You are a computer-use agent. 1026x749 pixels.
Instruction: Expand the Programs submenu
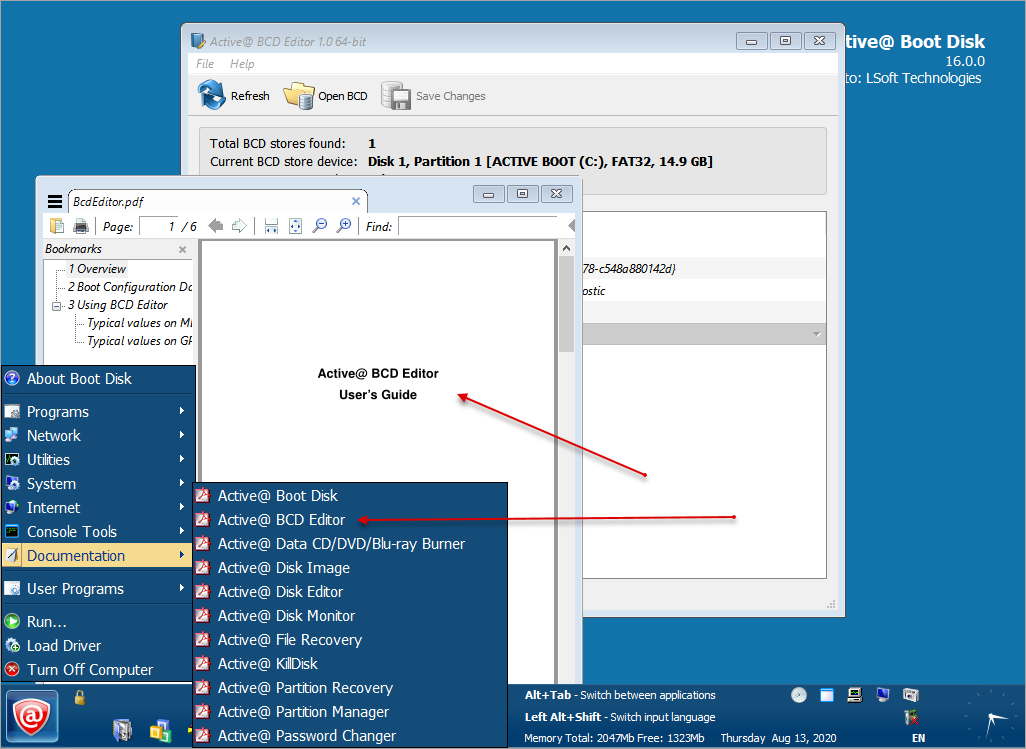(99, 411)
